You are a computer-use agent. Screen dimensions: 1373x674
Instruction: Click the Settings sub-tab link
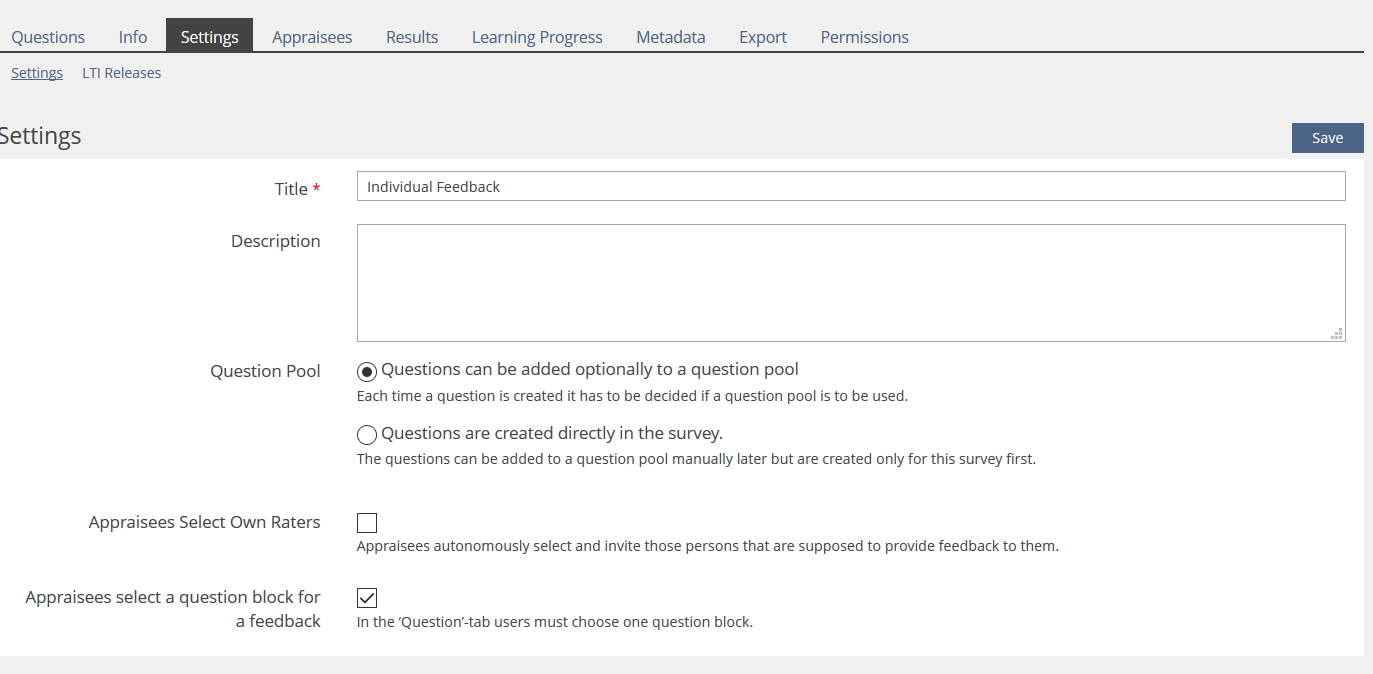[37, 73]
